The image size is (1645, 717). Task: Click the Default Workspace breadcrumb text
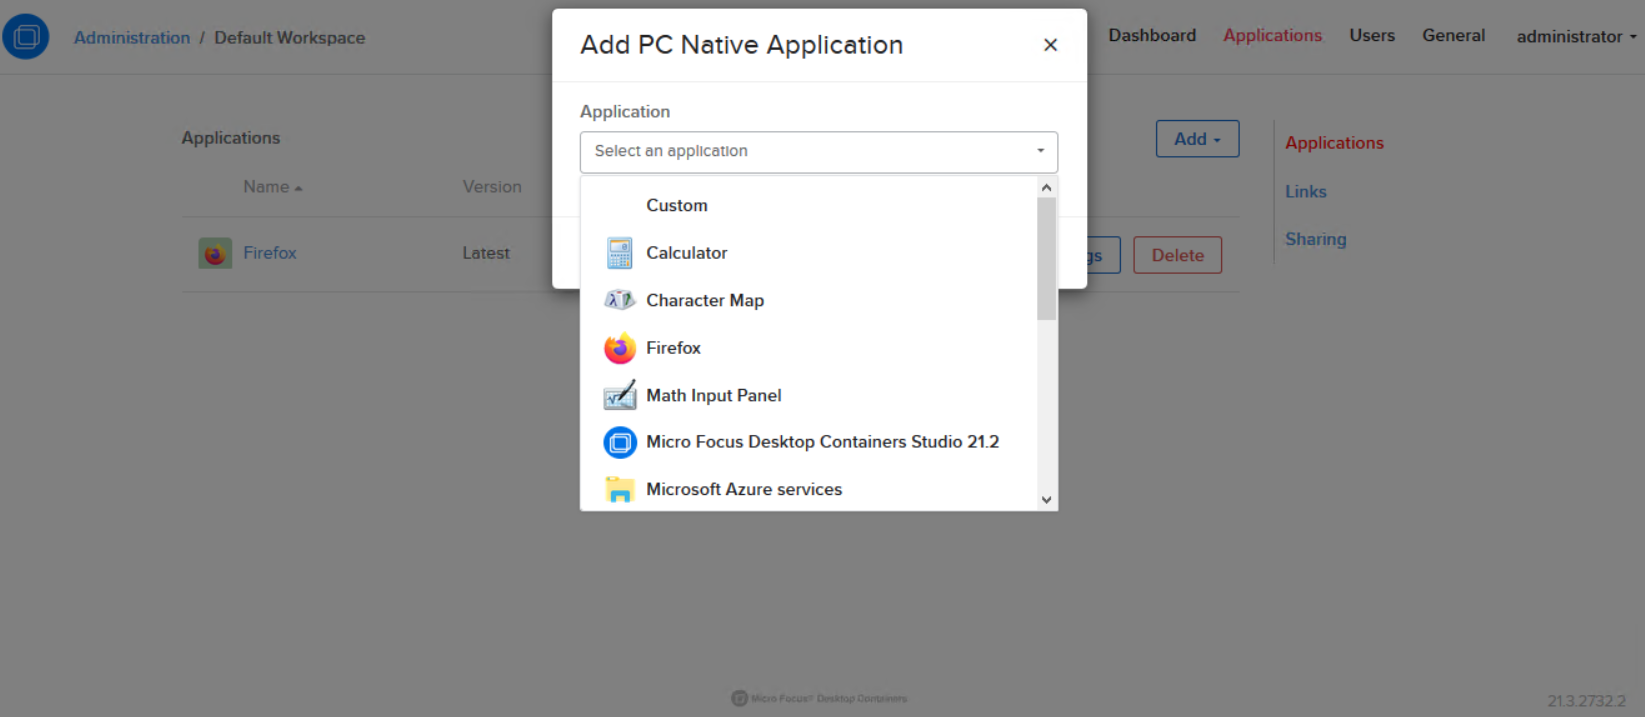pos(290,38)
